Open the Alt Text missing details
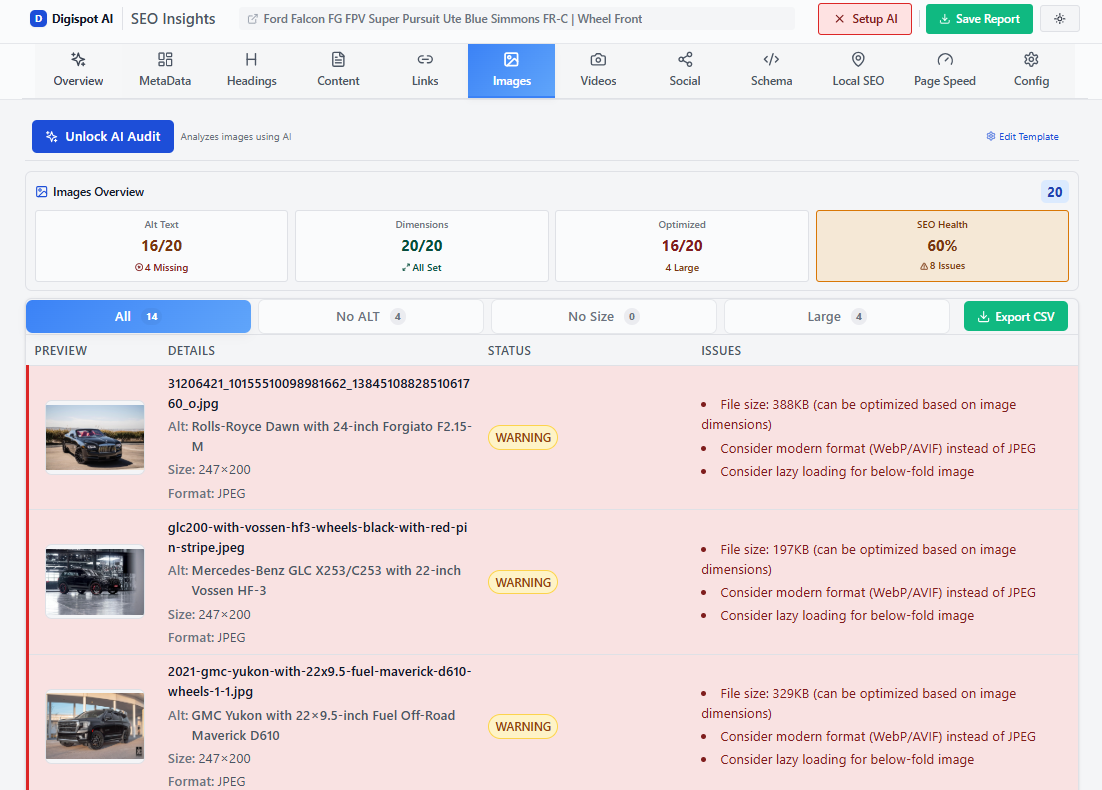This screenshot has width=1102, height=790. pyautogui.click(x=161, y=245)
